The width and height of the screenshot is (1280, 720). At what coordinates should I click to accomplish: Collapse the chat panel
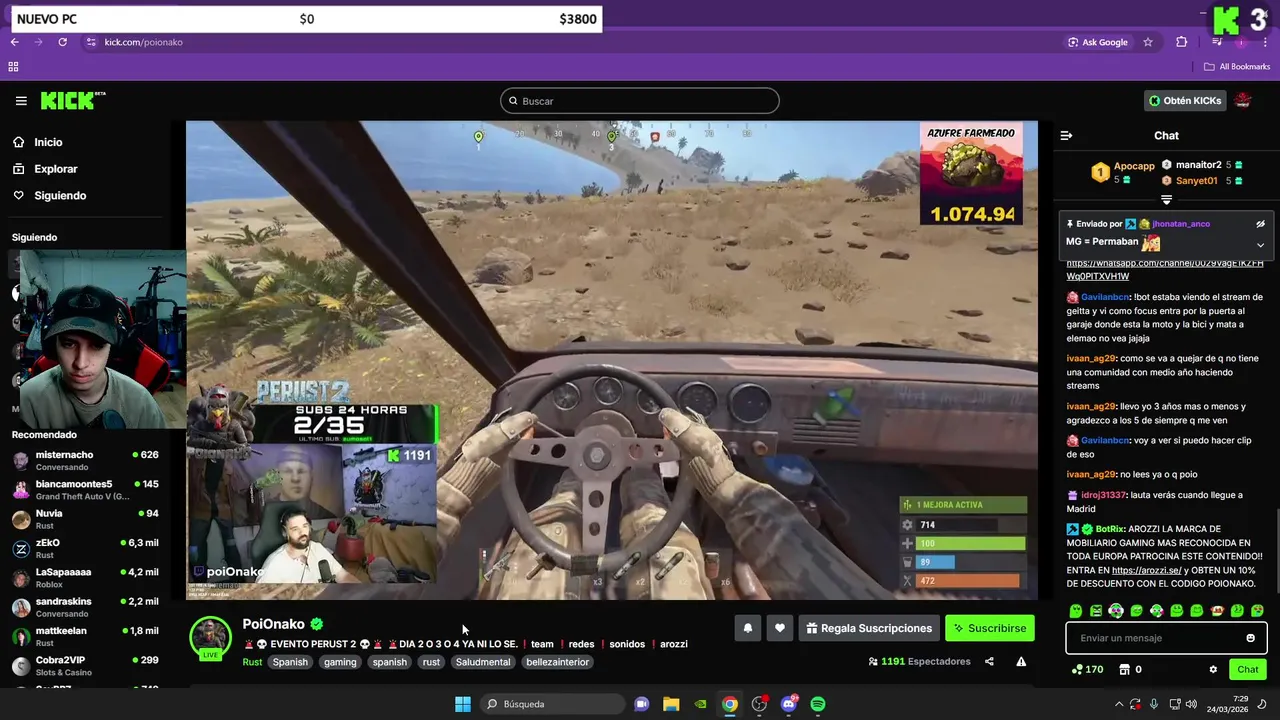pos(1066,135)
